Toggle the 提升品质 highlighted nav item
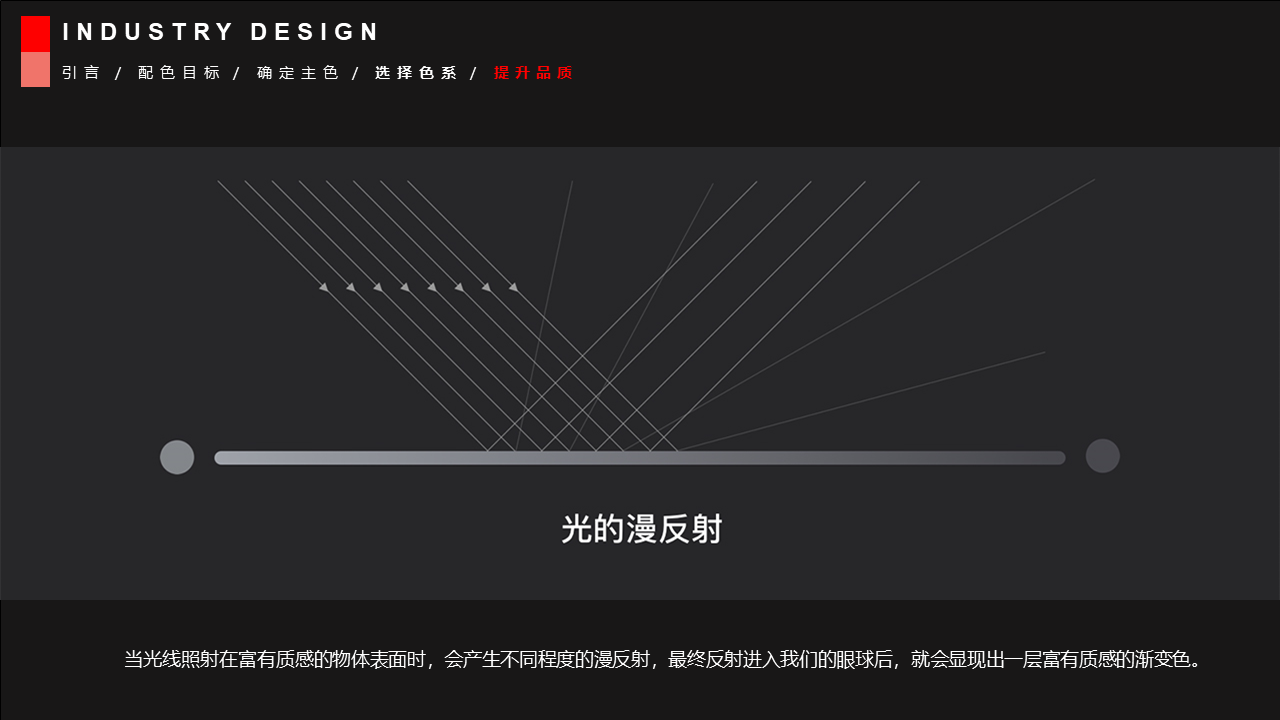 tap(533, 72)
